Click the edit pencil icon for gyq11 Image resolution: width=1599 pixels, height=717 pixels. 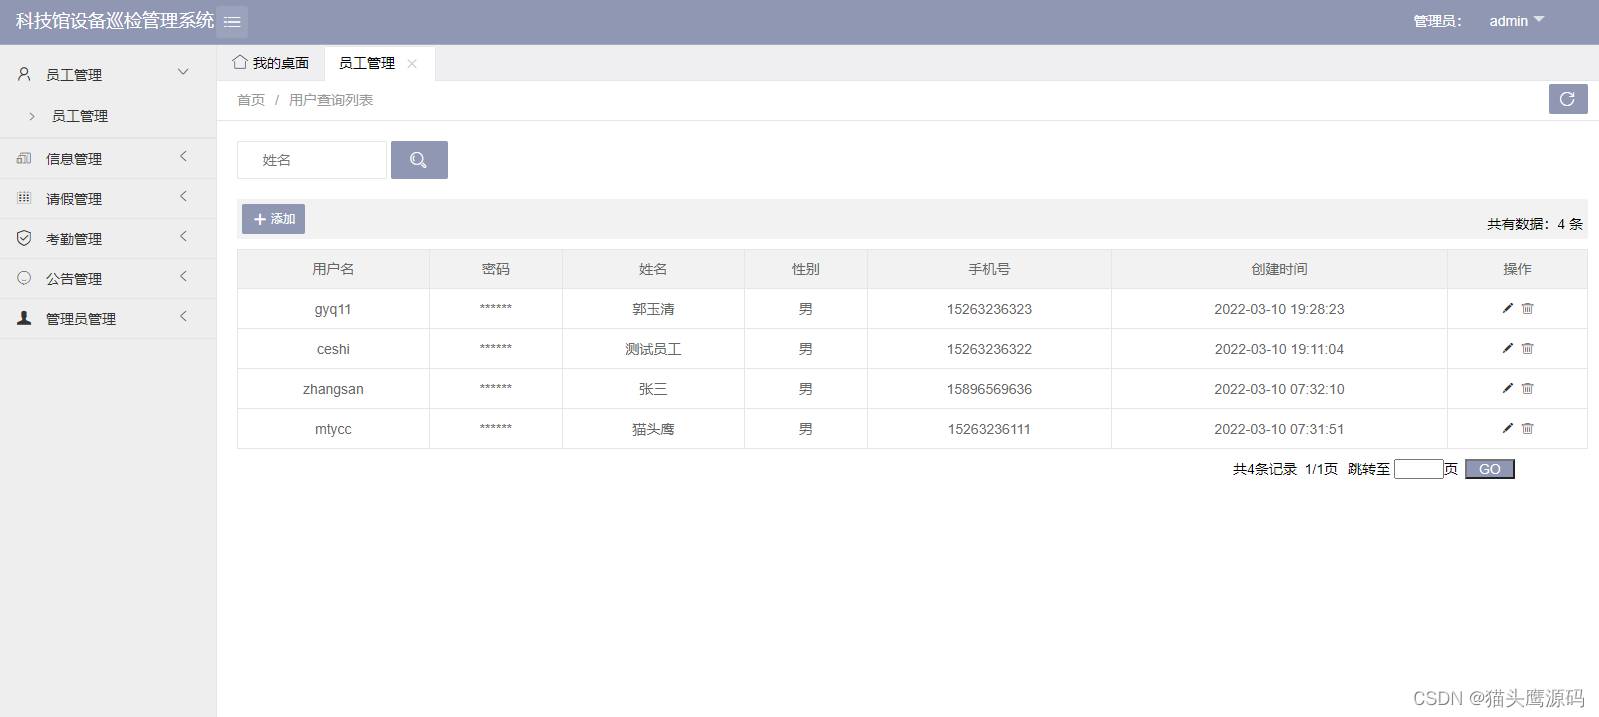click(x=1507, y=308)
